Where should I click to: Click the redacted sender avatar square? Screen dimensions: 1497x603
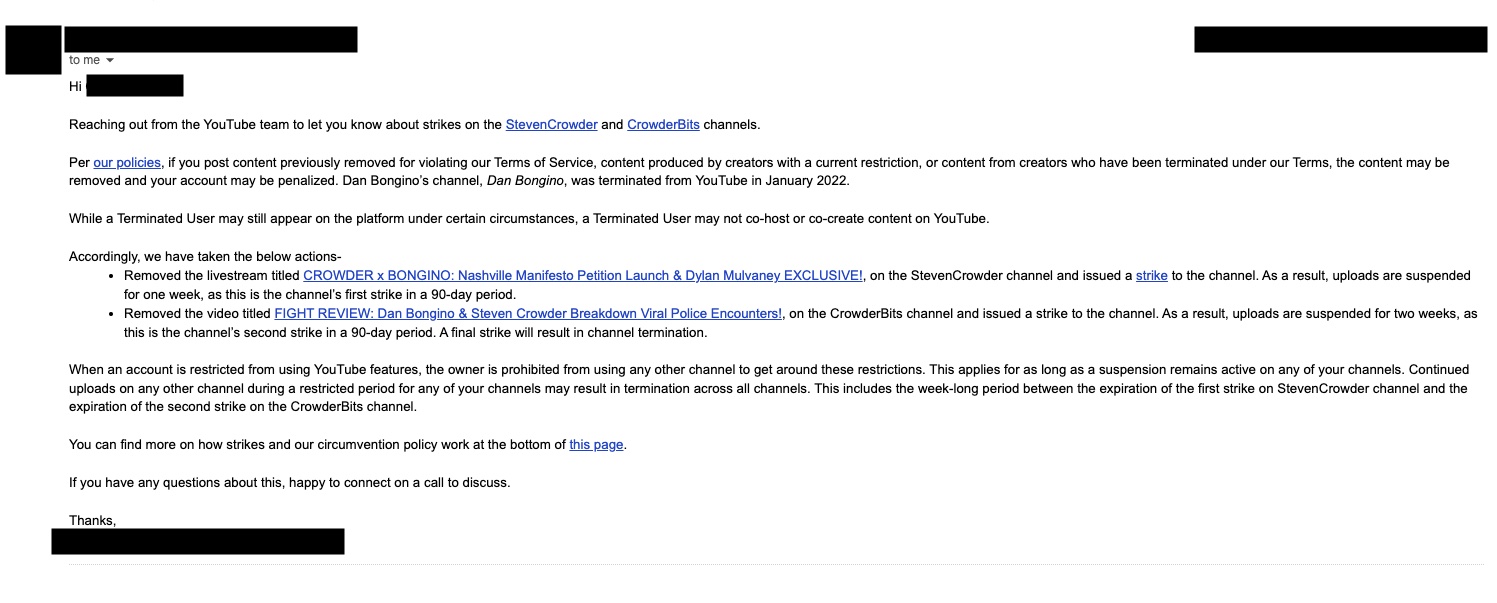click(x=33, y=50)
